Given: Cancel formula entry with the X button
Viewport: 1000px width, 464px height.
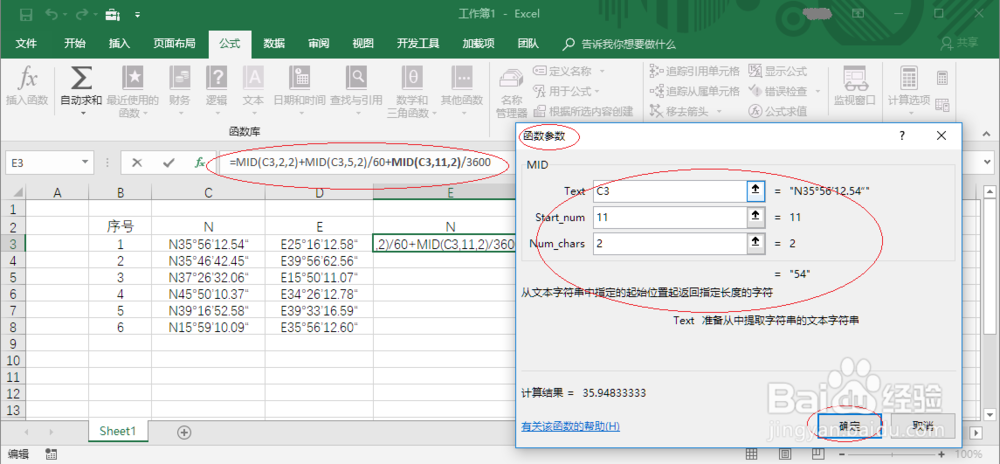Looking at the screenshot, I should (x=136, y=163).
